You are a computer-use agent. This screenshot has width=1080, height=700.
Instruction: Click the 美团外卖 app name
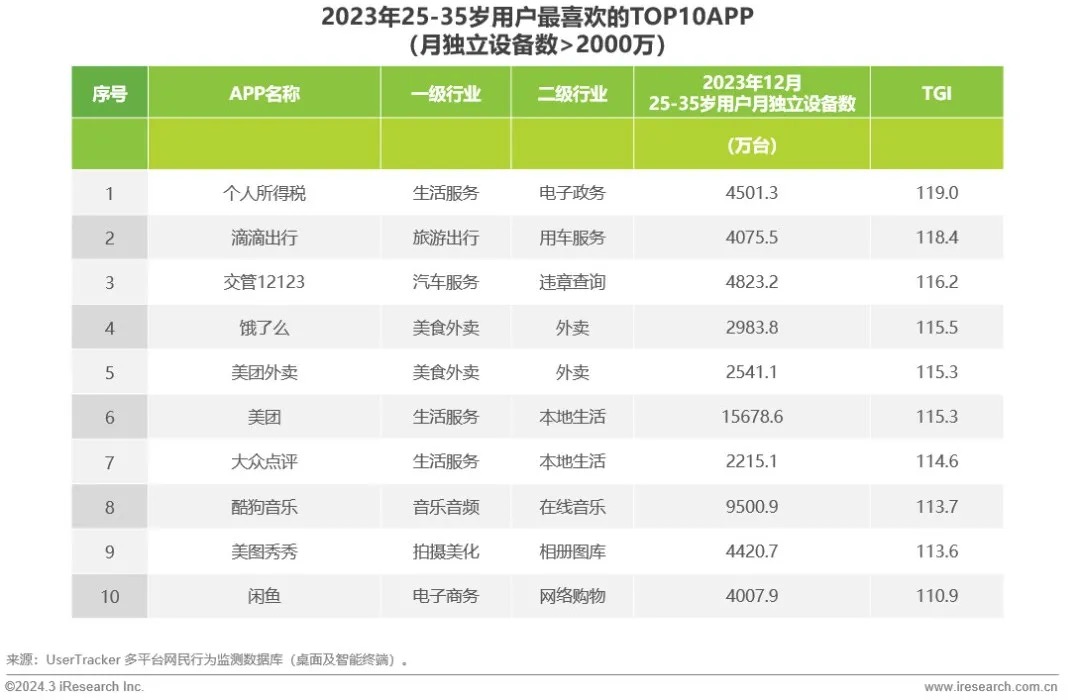pos(264,372)
